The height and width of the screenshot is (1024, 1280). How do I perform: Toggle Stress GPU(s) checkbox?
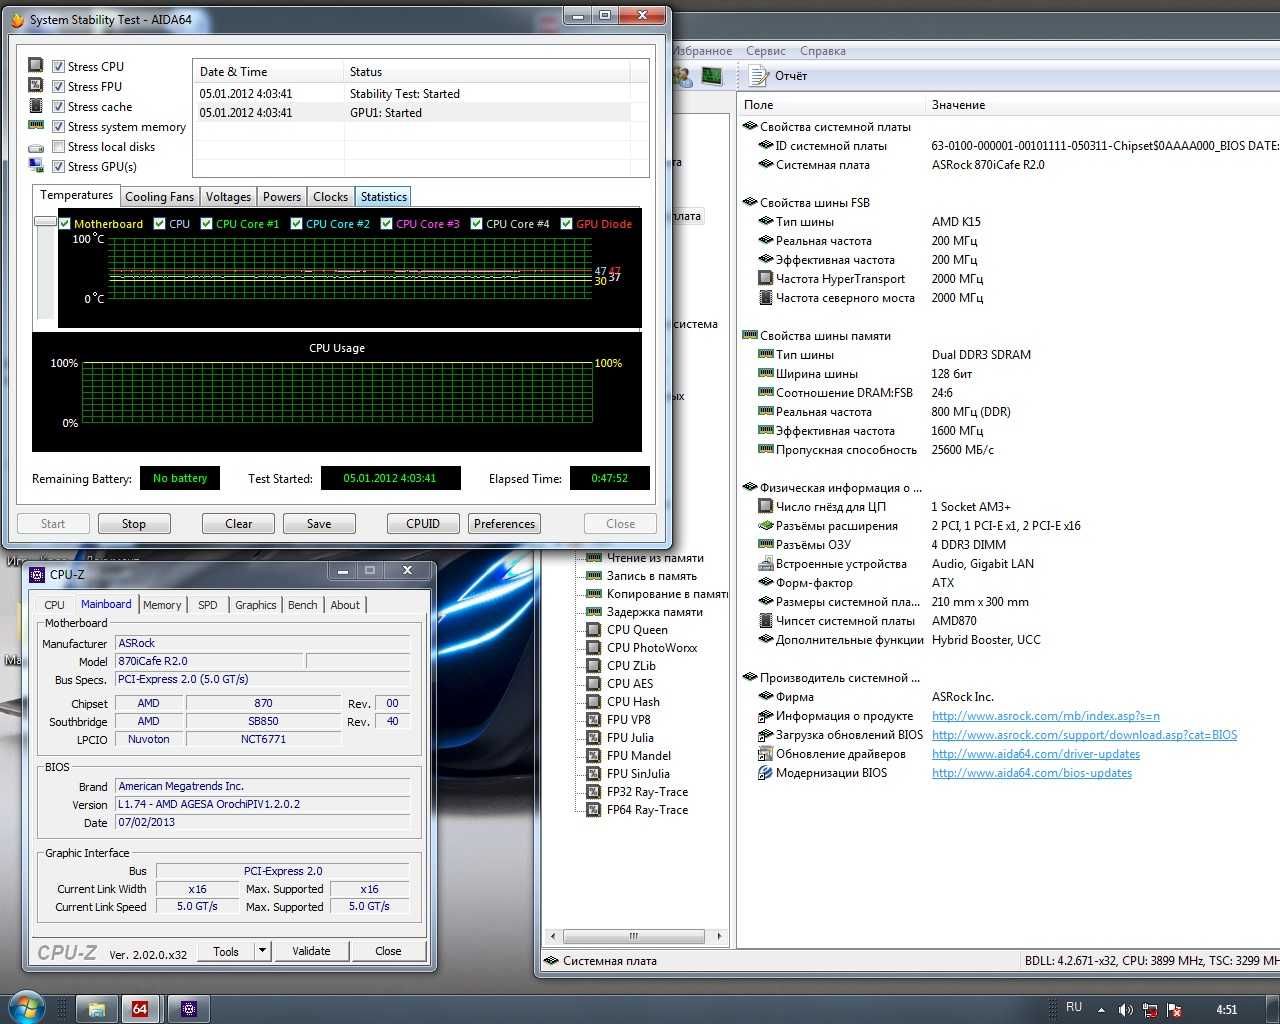[x=58, y=167]
